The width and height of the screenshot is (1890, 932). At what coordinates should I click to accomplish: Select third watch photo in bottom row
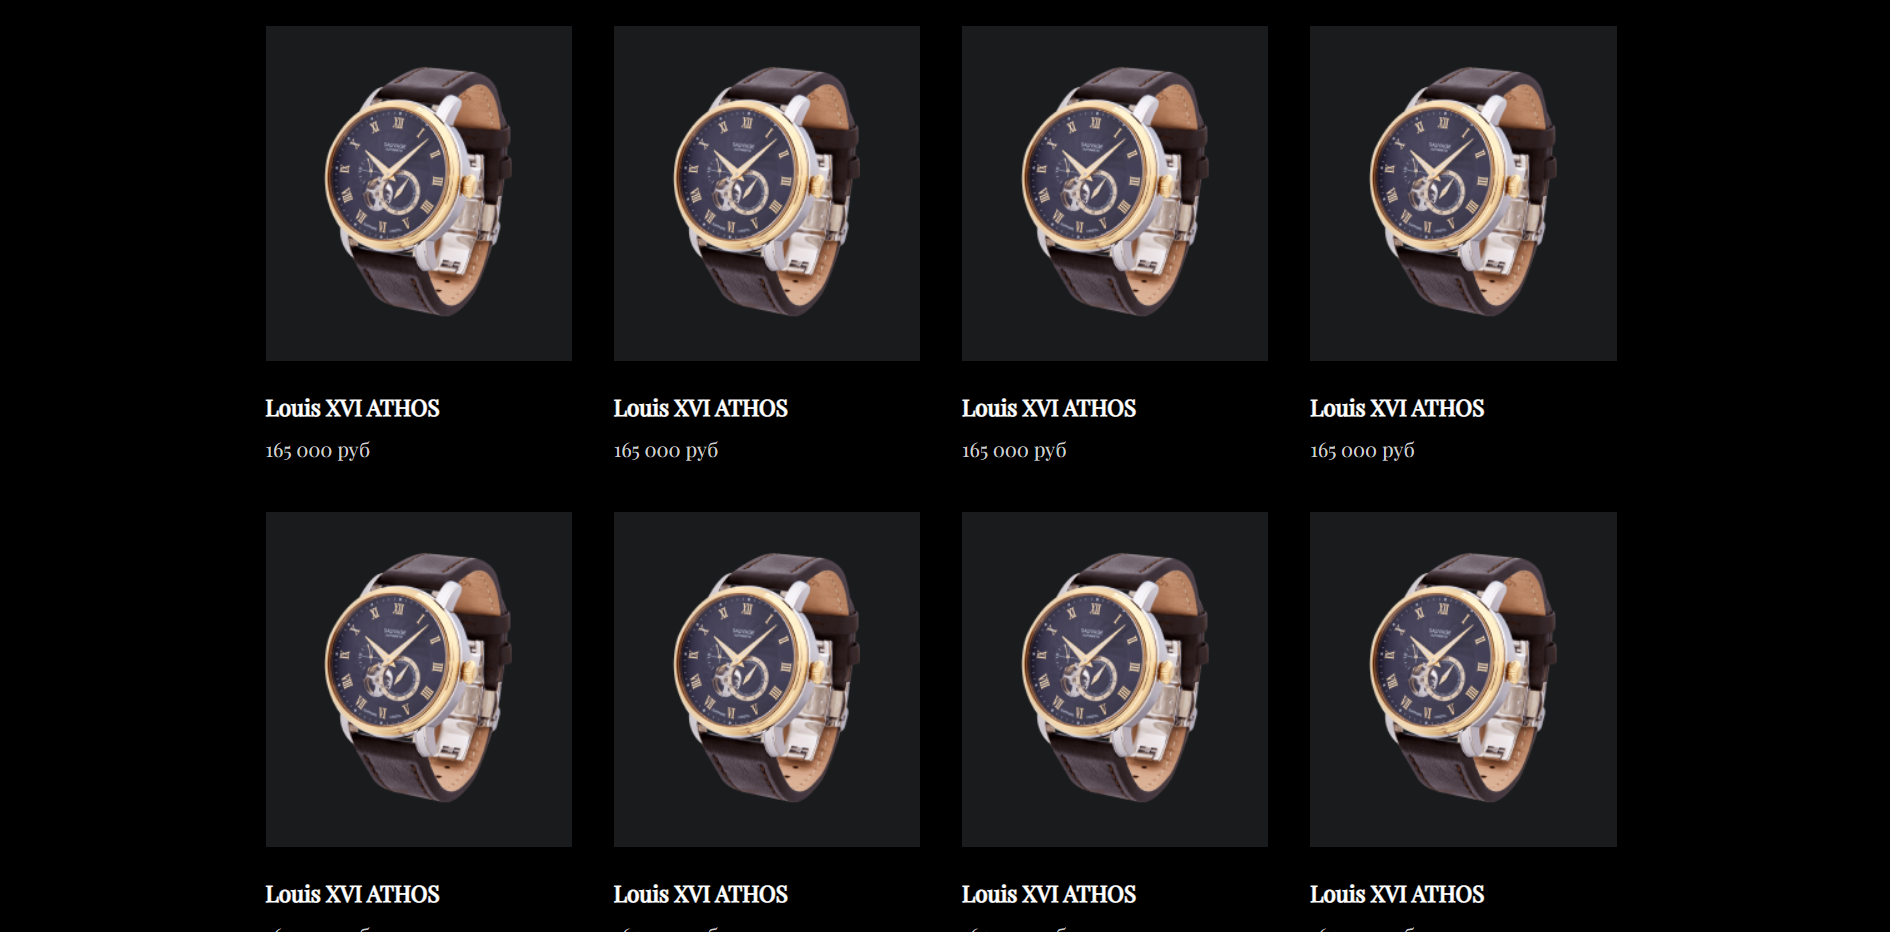click(x=1115, y=680)
